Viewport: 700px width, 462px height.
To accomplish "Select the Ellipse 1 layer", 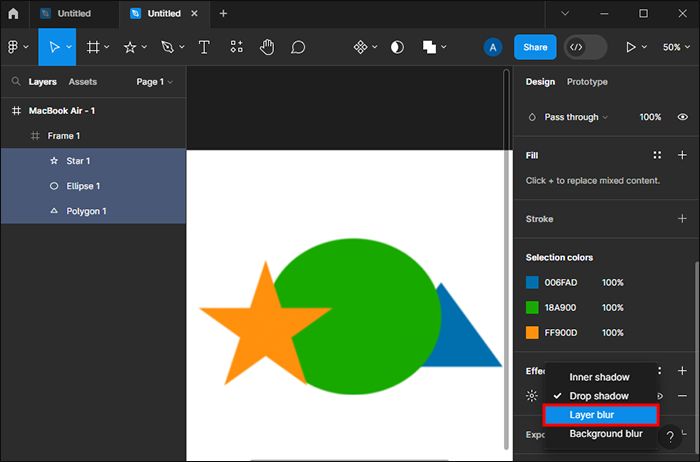I will (x=84, y=186).
